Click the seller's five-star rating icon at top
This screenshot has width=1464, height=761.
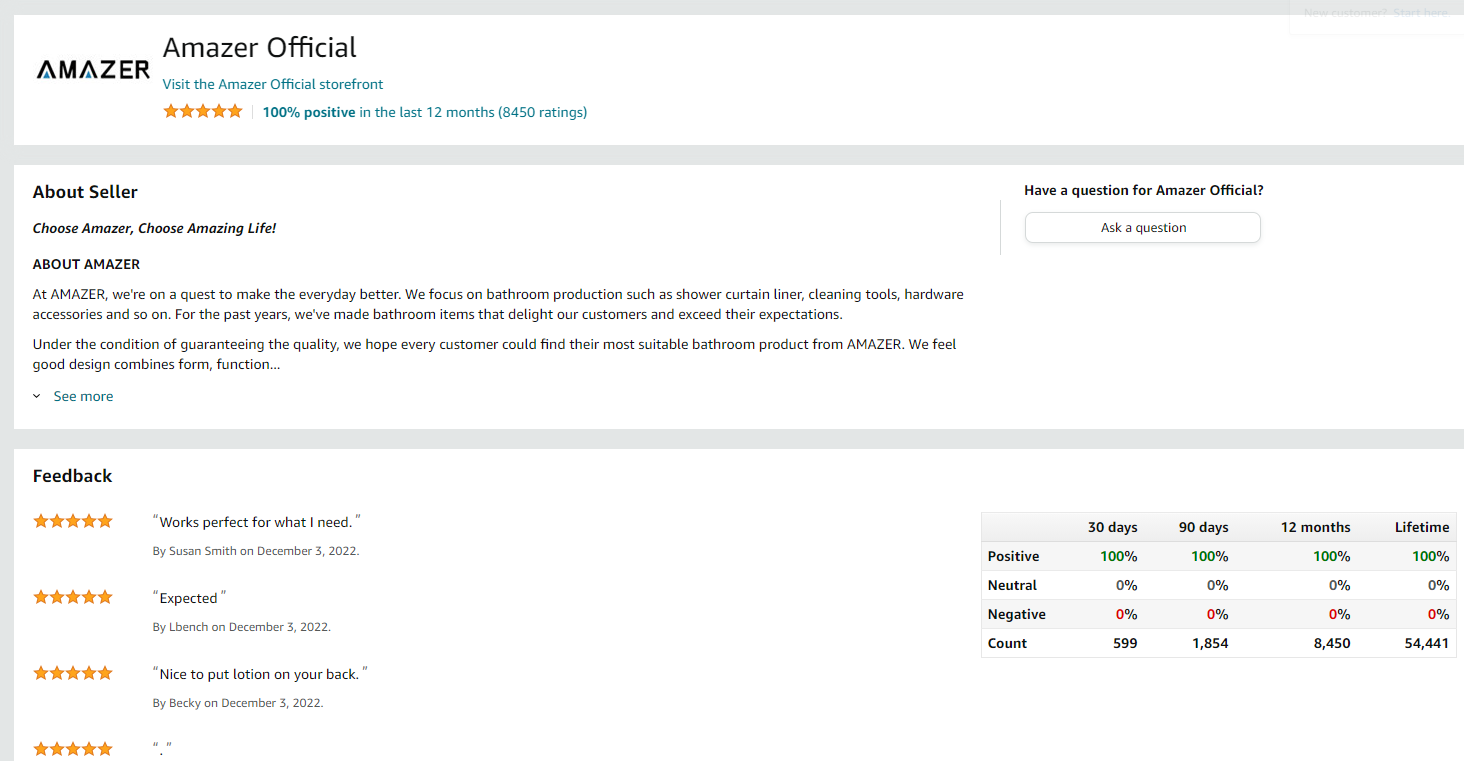click(x=203, y=111)
